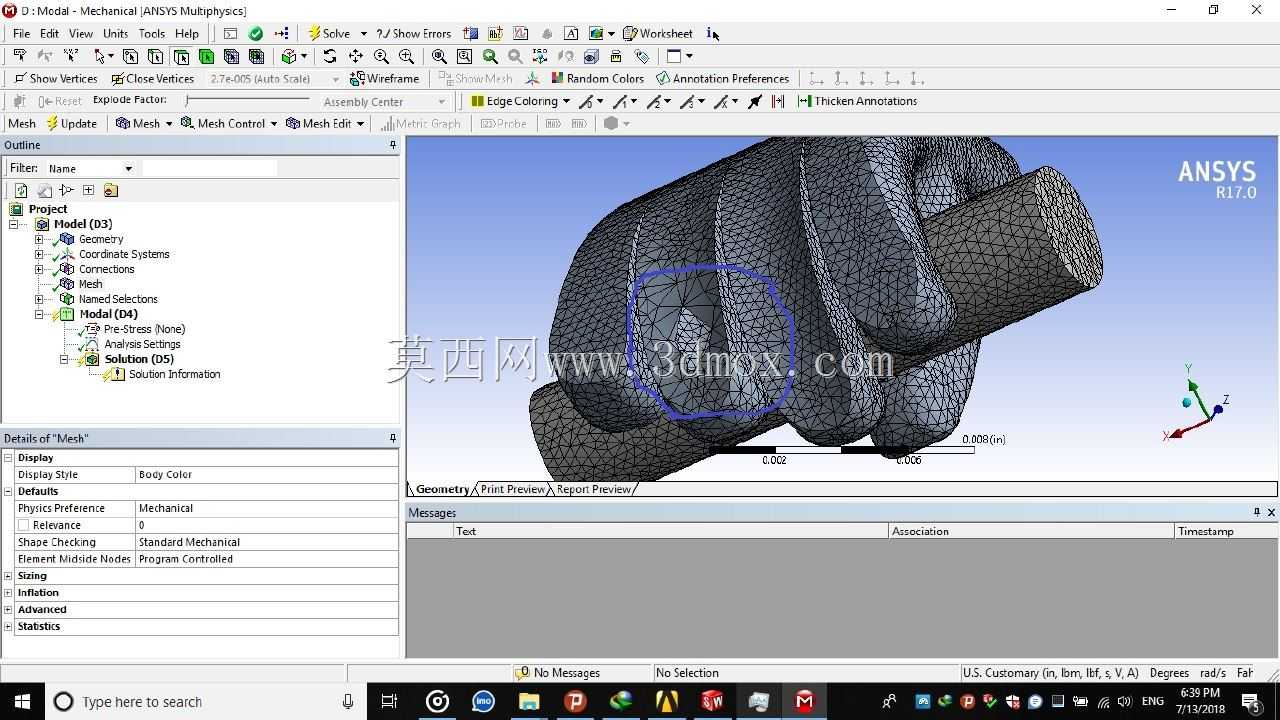This screenshot has width=1280, height=720.
Task: Toggle Close Vertices
Action: [153, 78]
